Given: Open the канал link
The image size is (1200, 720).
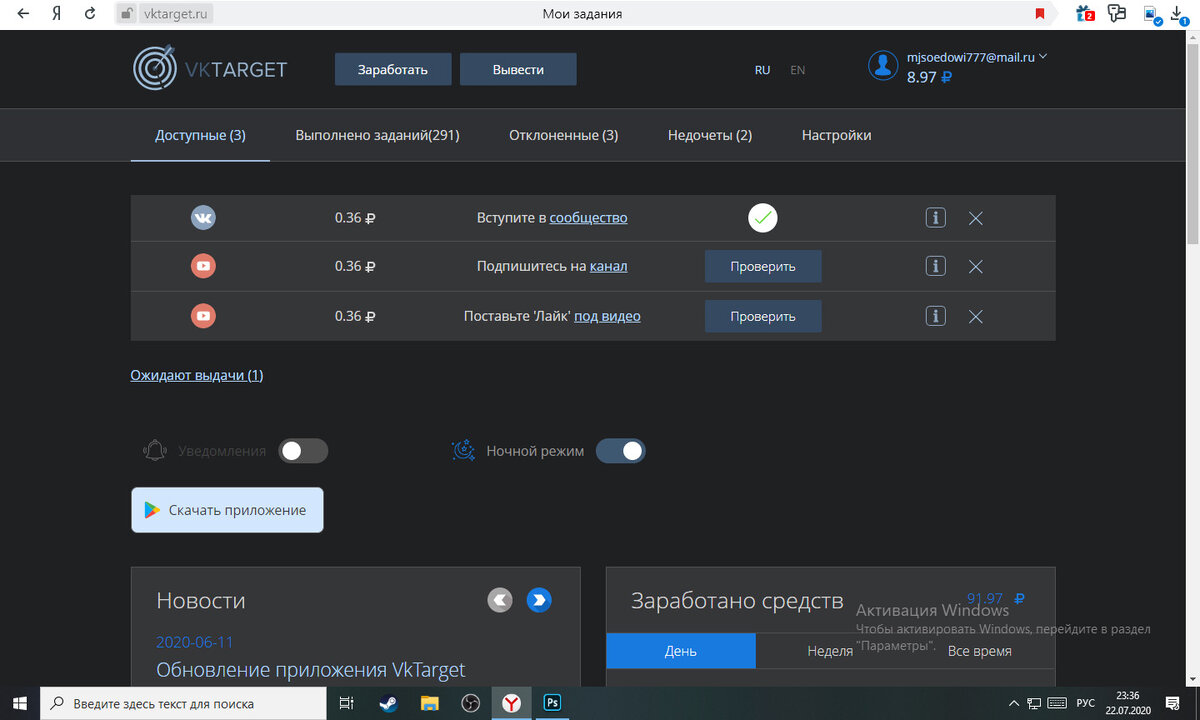Looking at the screenshot, I should point(609,266).
